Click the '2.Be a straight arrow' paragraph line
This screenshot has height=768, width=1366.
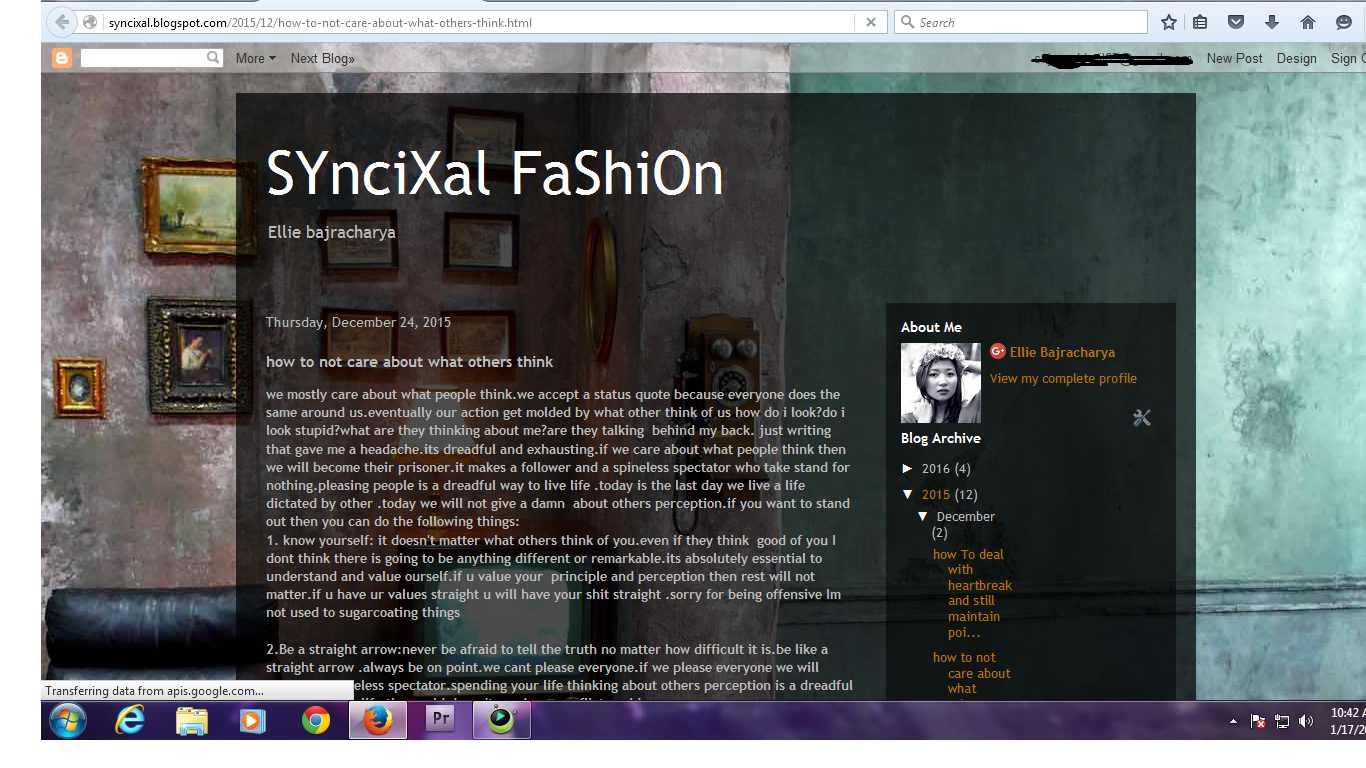547,649
